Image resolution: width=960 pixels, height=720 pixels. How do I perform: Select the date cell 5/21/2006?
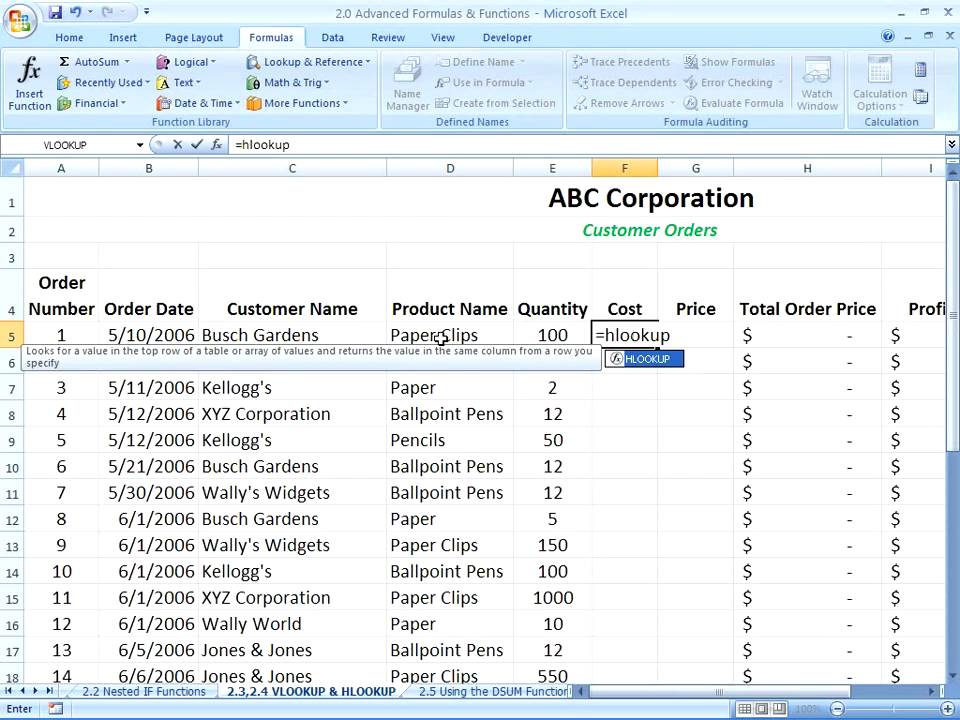point(148,467)
